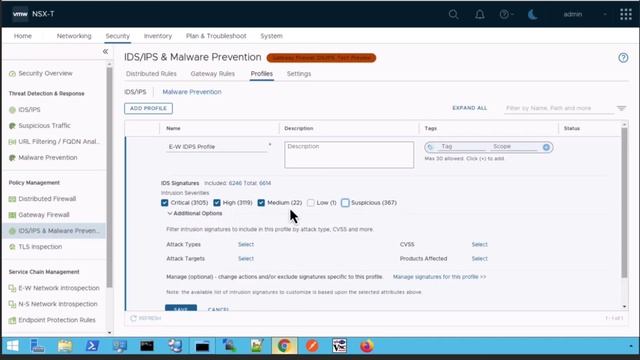Screen dimensions: 640x360
Task: Go to System top menu
Action: click(271, 36)
